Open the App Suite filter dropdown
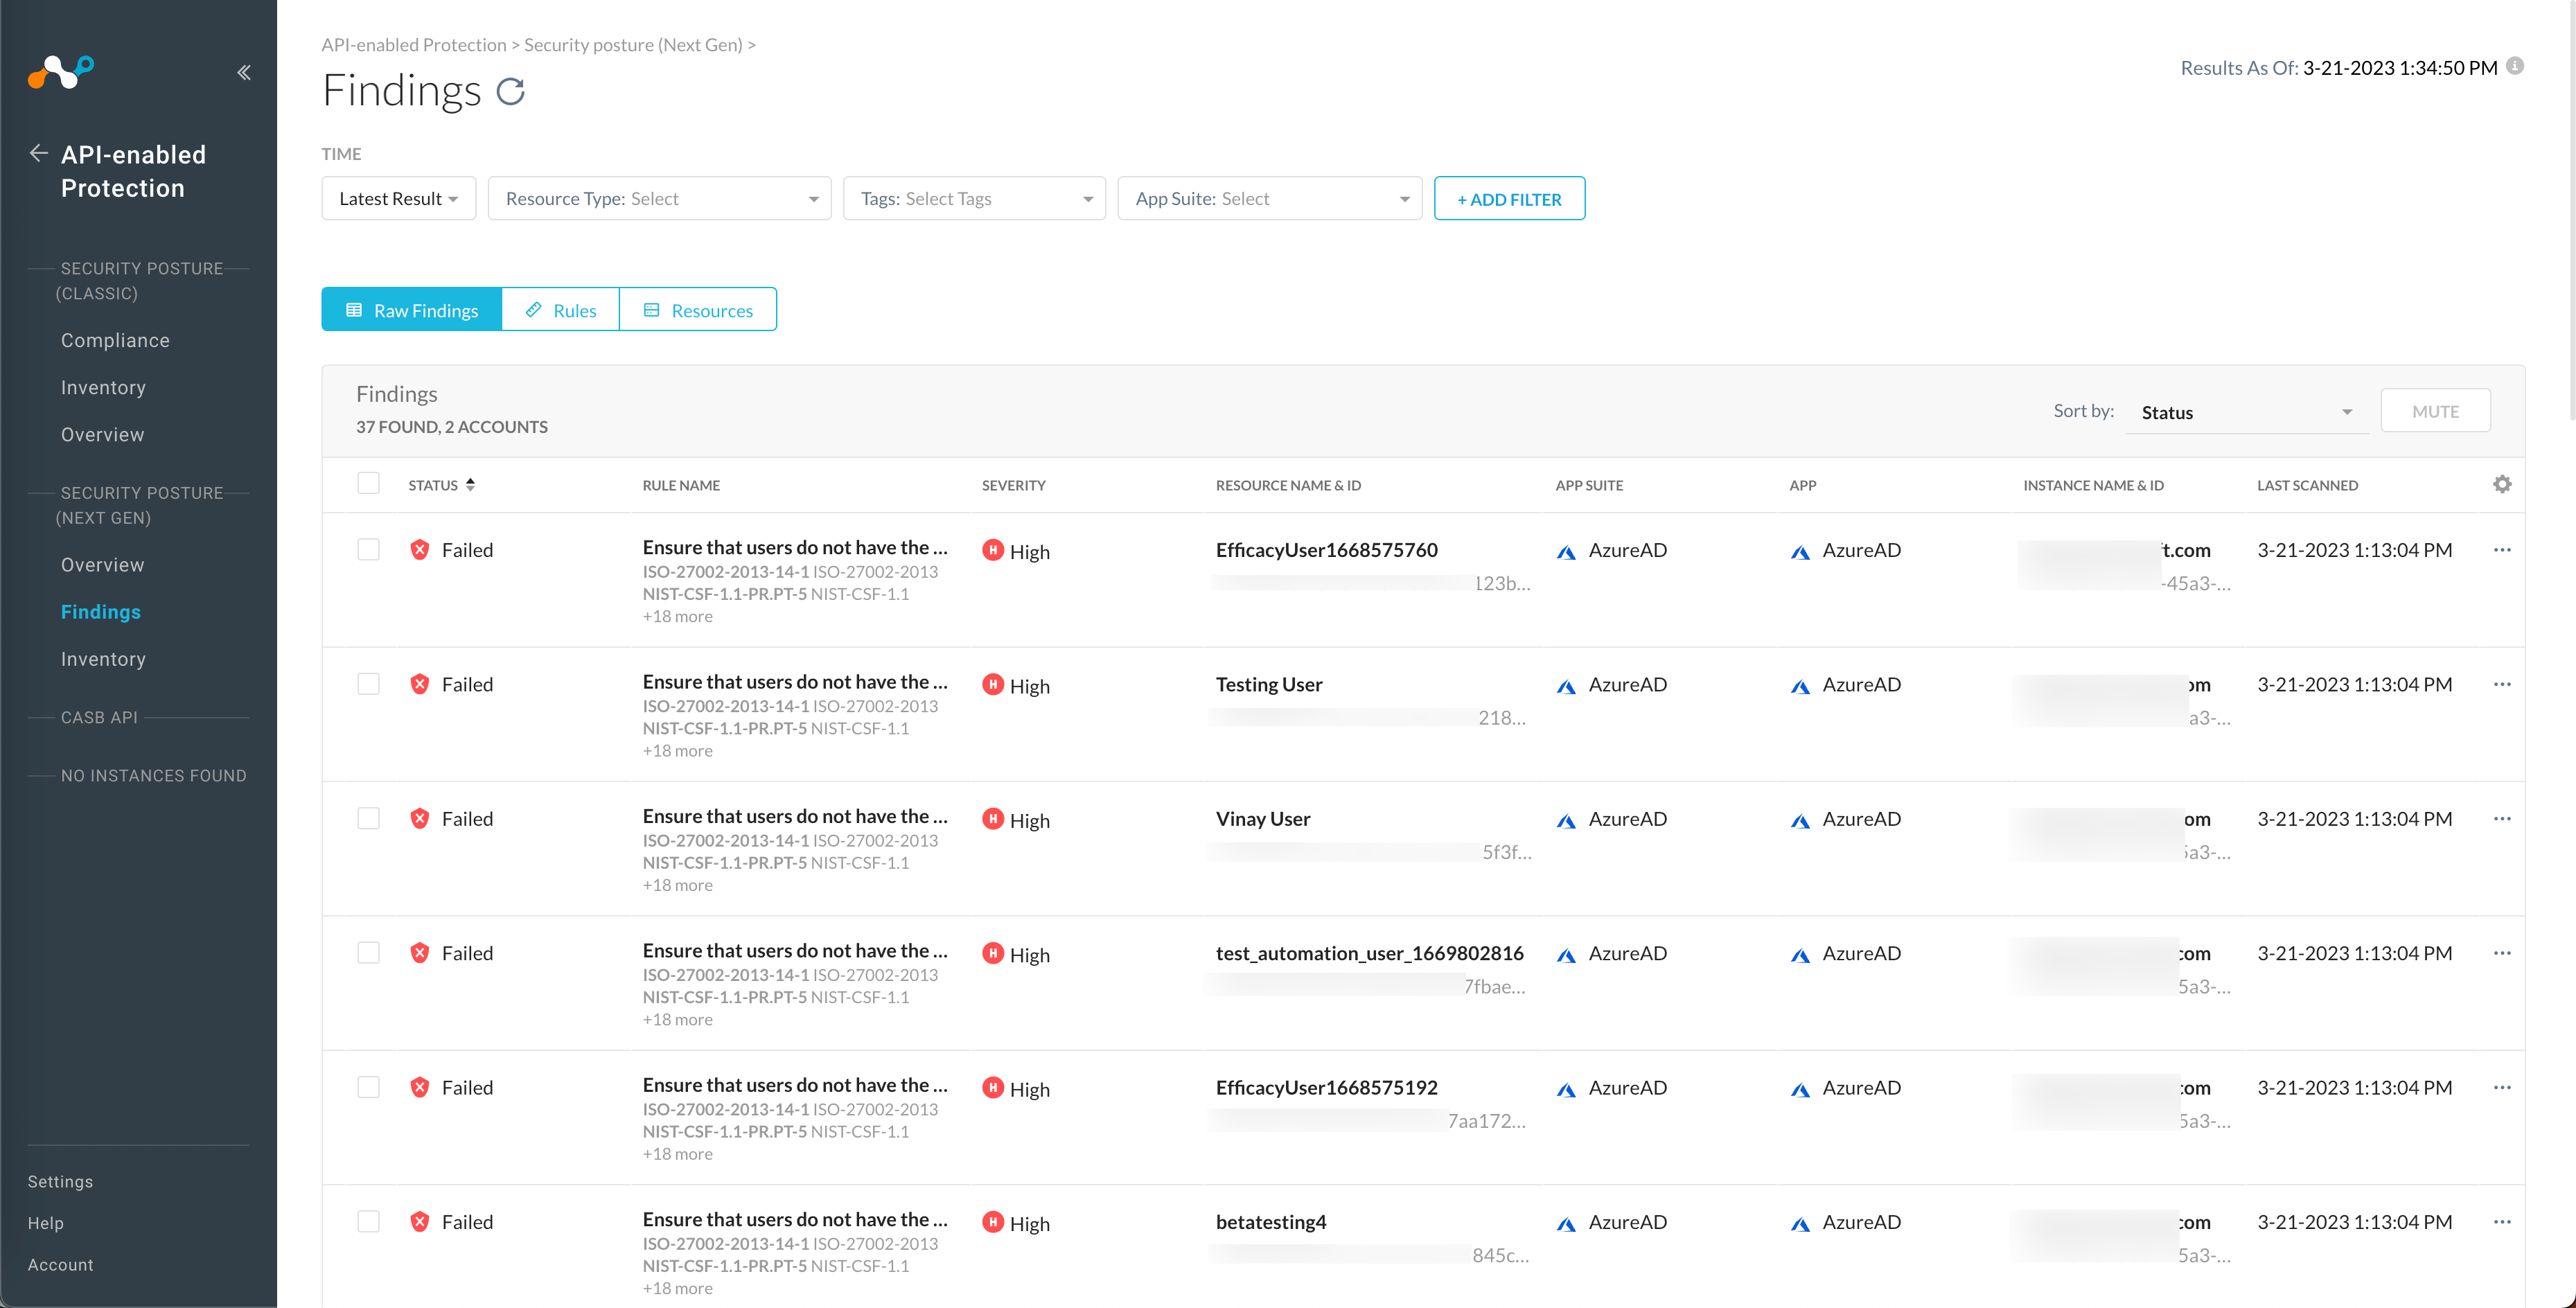The image size is (2576, 1308). (1270, 198)
